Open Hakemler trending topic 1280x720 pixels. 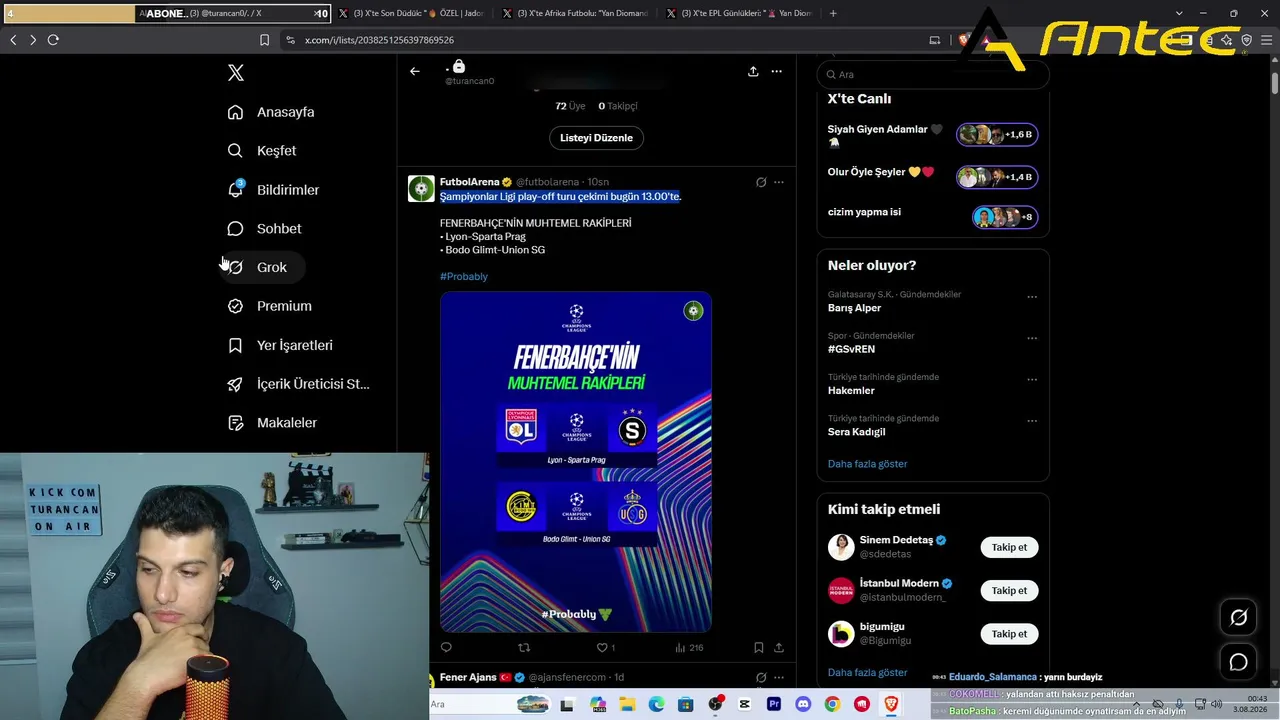pyautogui.click(x=851, y=390)
